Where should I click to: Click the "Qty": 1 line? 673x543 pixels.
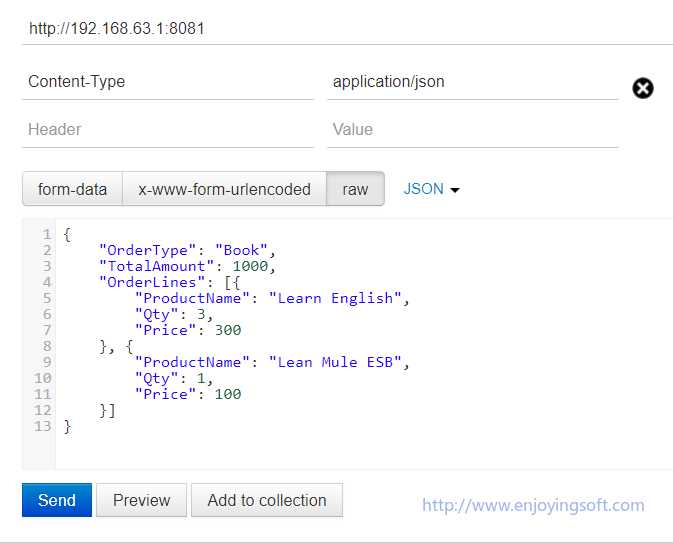click(x=174, y=378)
